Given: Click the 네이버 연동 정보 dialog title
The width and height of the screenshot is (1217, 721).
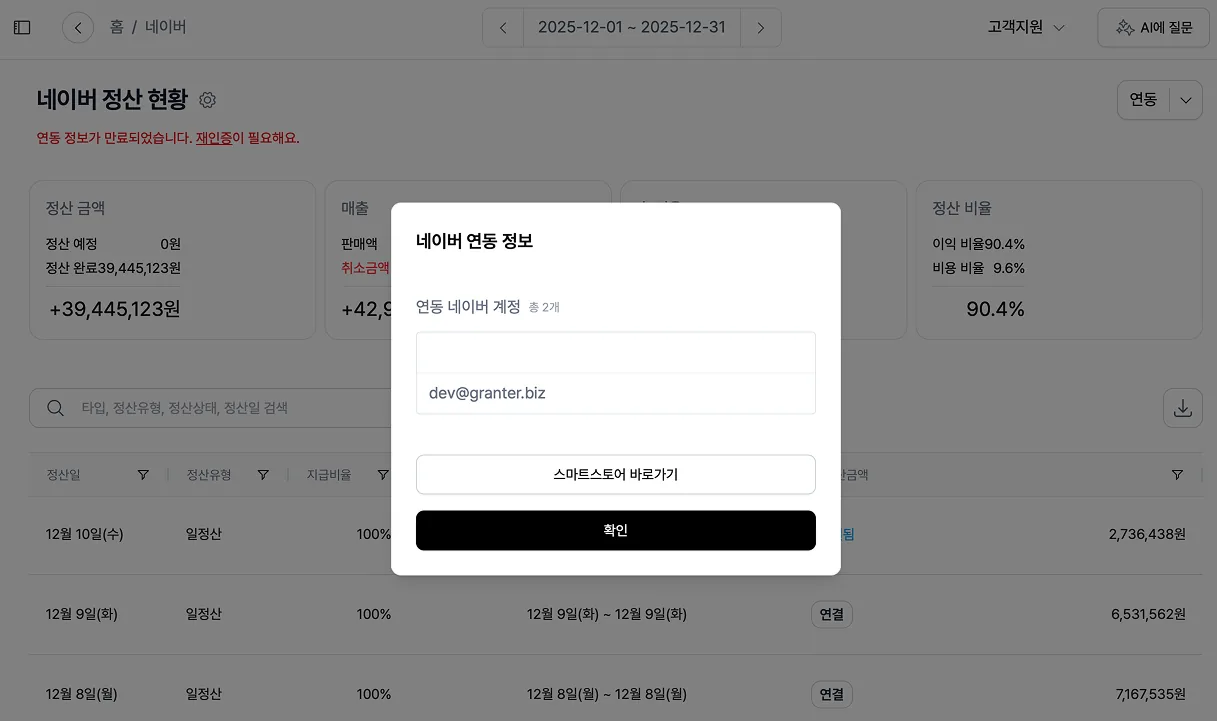Looking at the screenshot, I should [x=474, y=241].
